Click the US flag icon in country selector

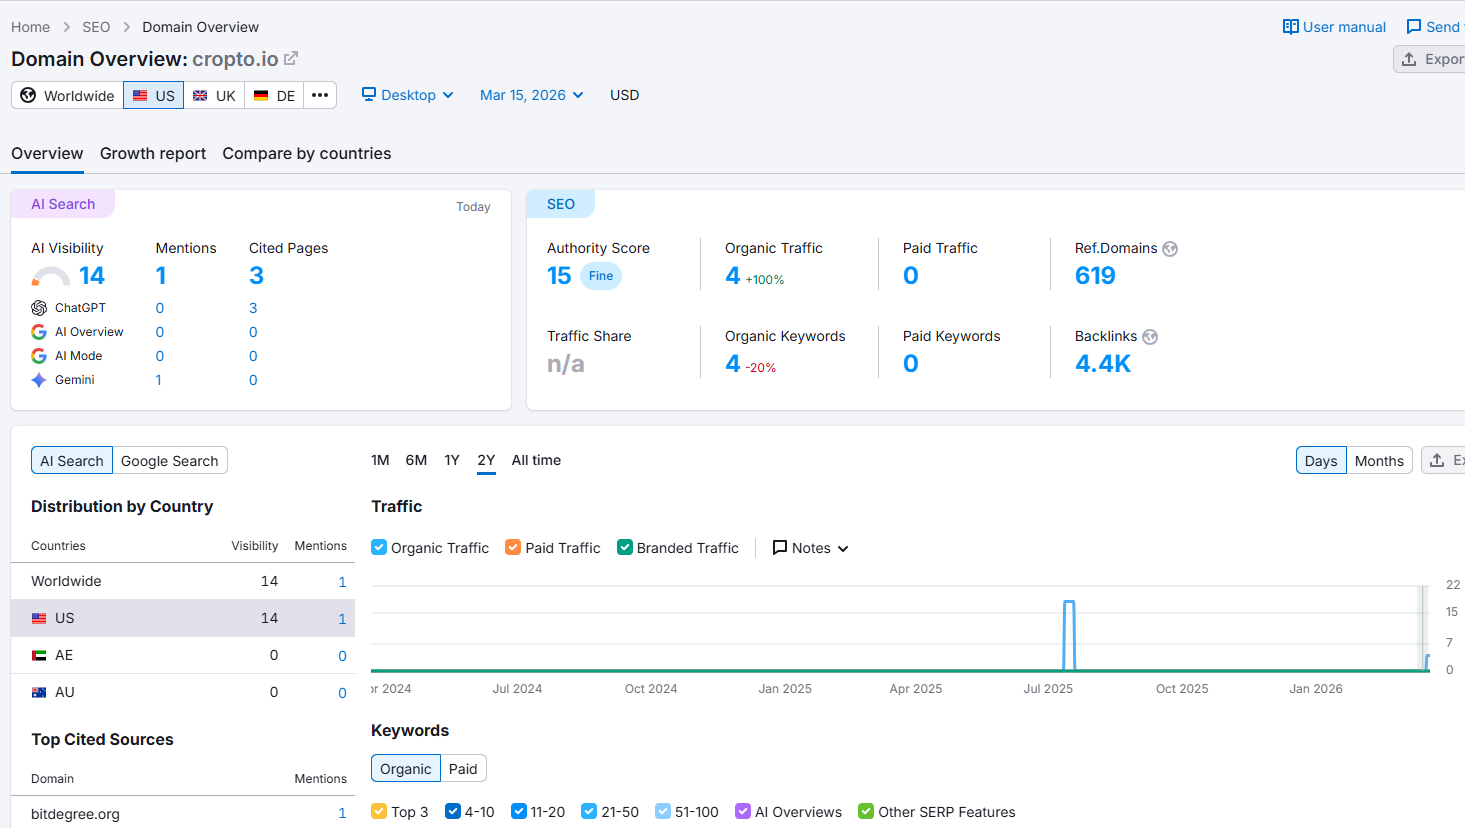(x=140, y=96)
